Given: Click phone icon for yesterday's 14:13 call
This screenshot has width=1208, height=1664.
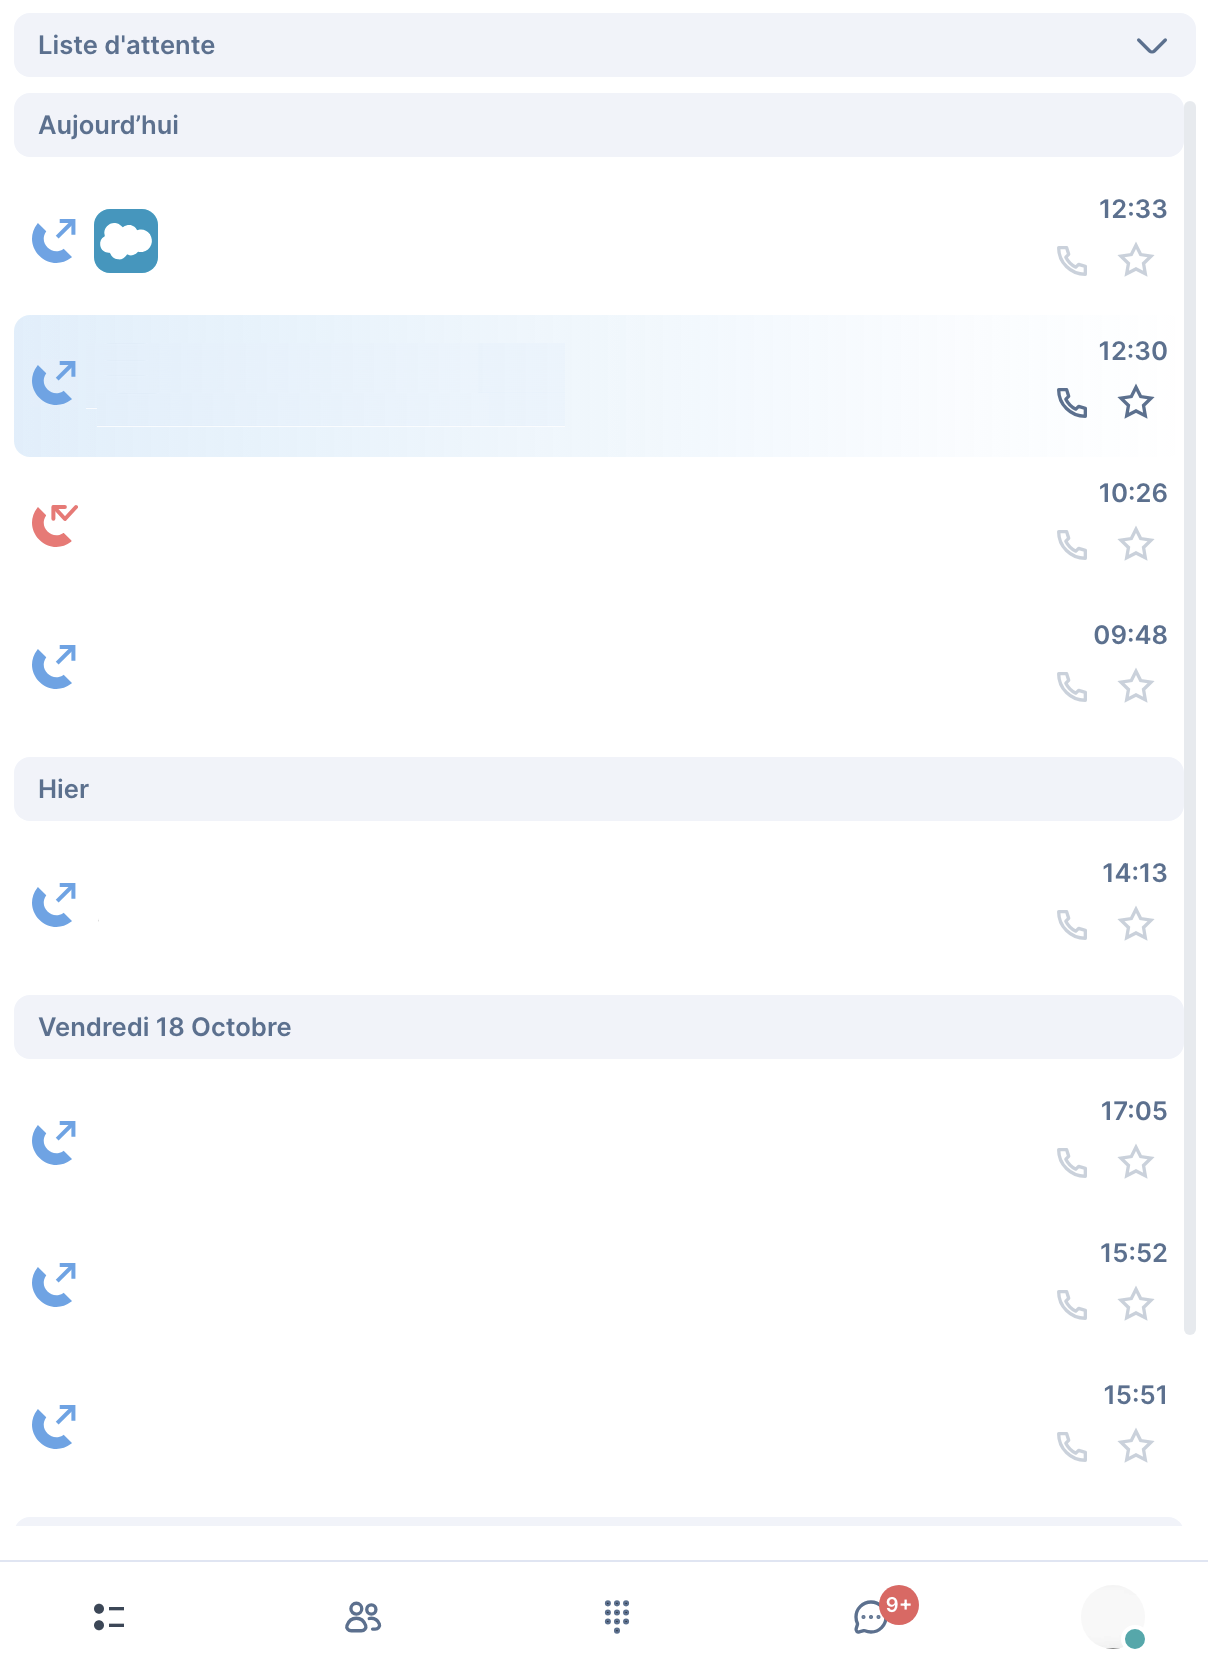Looking at the screenshot, I should 1072,925.
